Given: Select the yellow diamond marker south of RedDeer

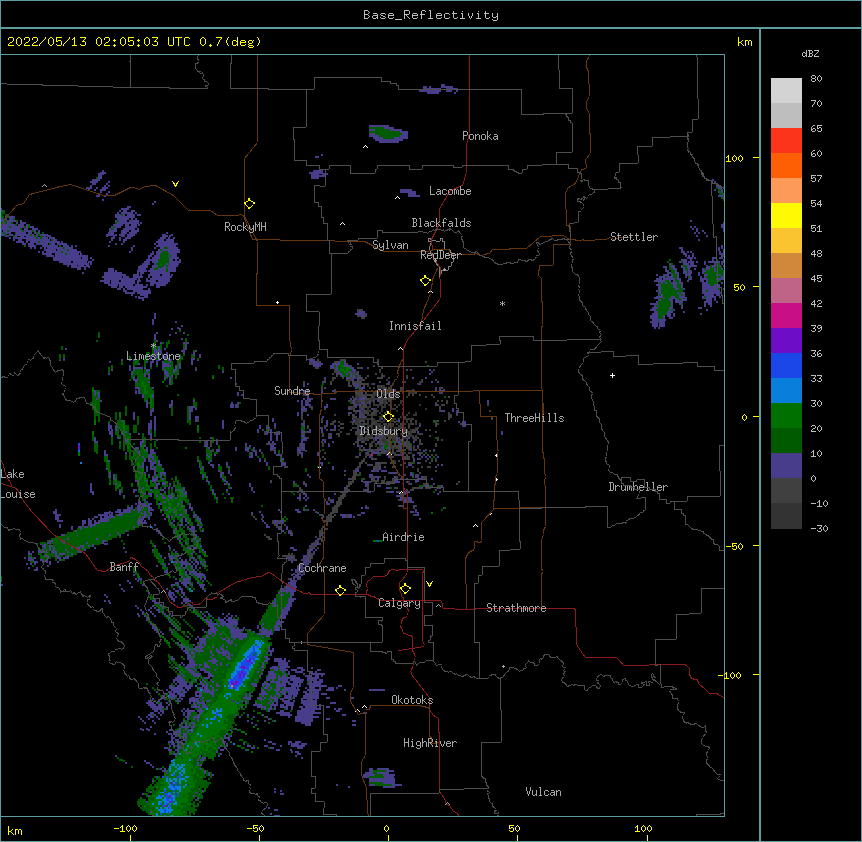Looking at the screenshot, I should tap(425, 281).
